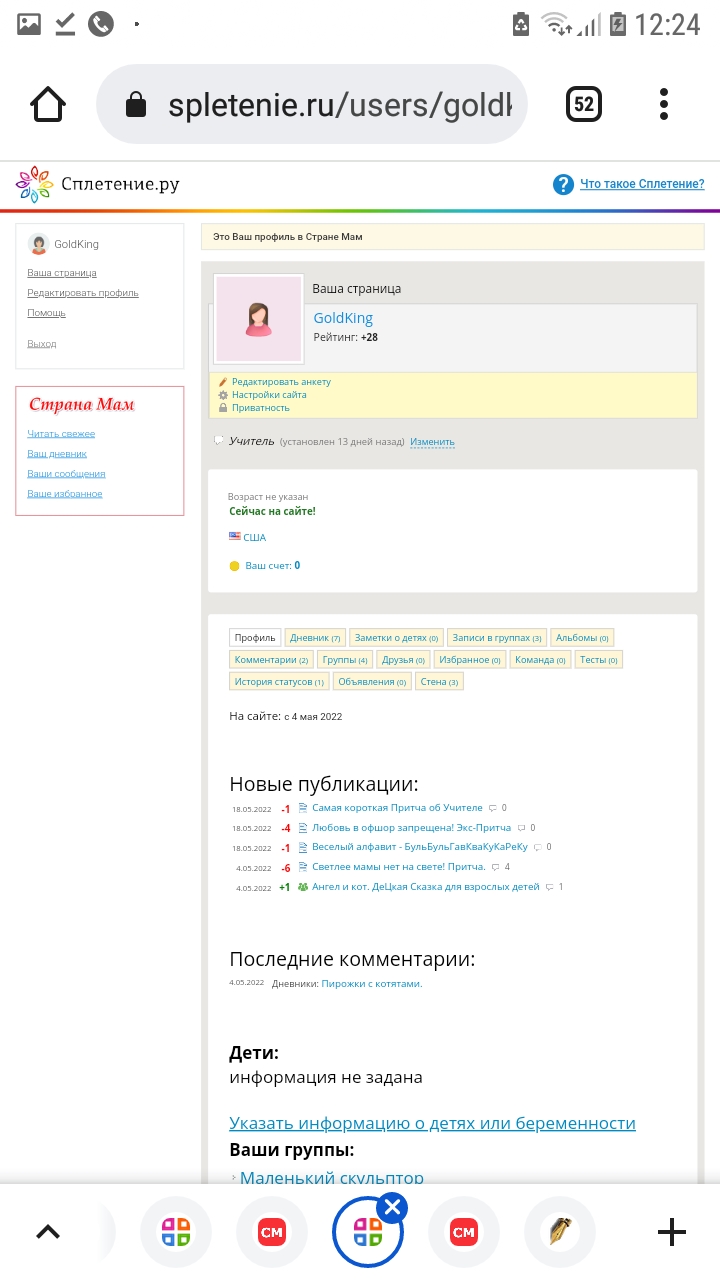Click the Помощь sidebar link
Image resolution: width=720 pixels, height=1280 pixels.
click(x=46, y=313)
